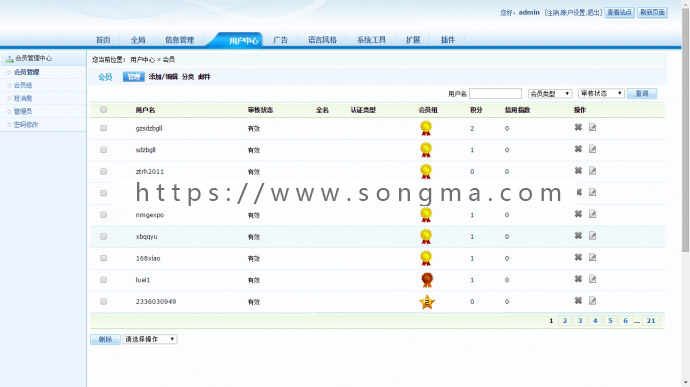Switch to 信息管理 menu
690x387 pixels.
click(x=180, y=40)
